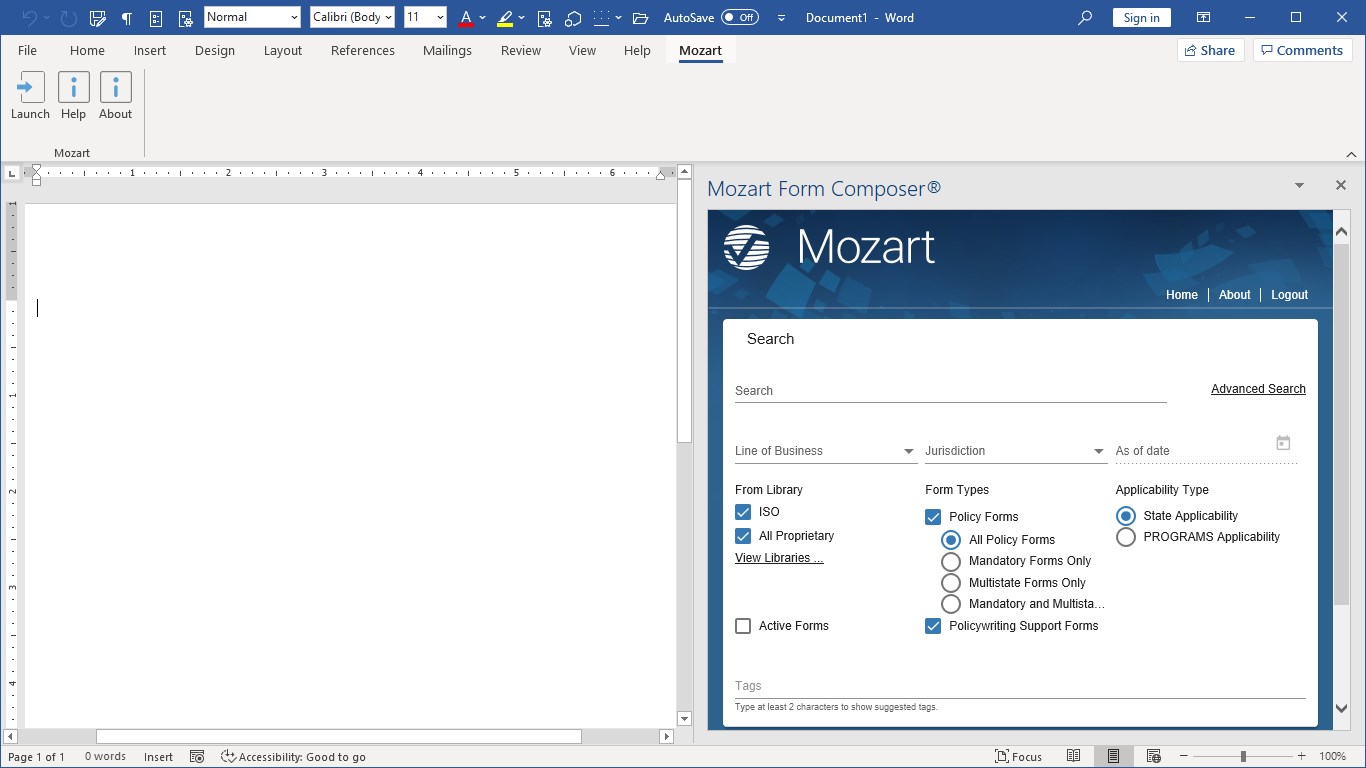The width and height of the screenshot is (1366, 768).
Task: Select All Policy Forms radio button
Action: [x=951, y=540]
